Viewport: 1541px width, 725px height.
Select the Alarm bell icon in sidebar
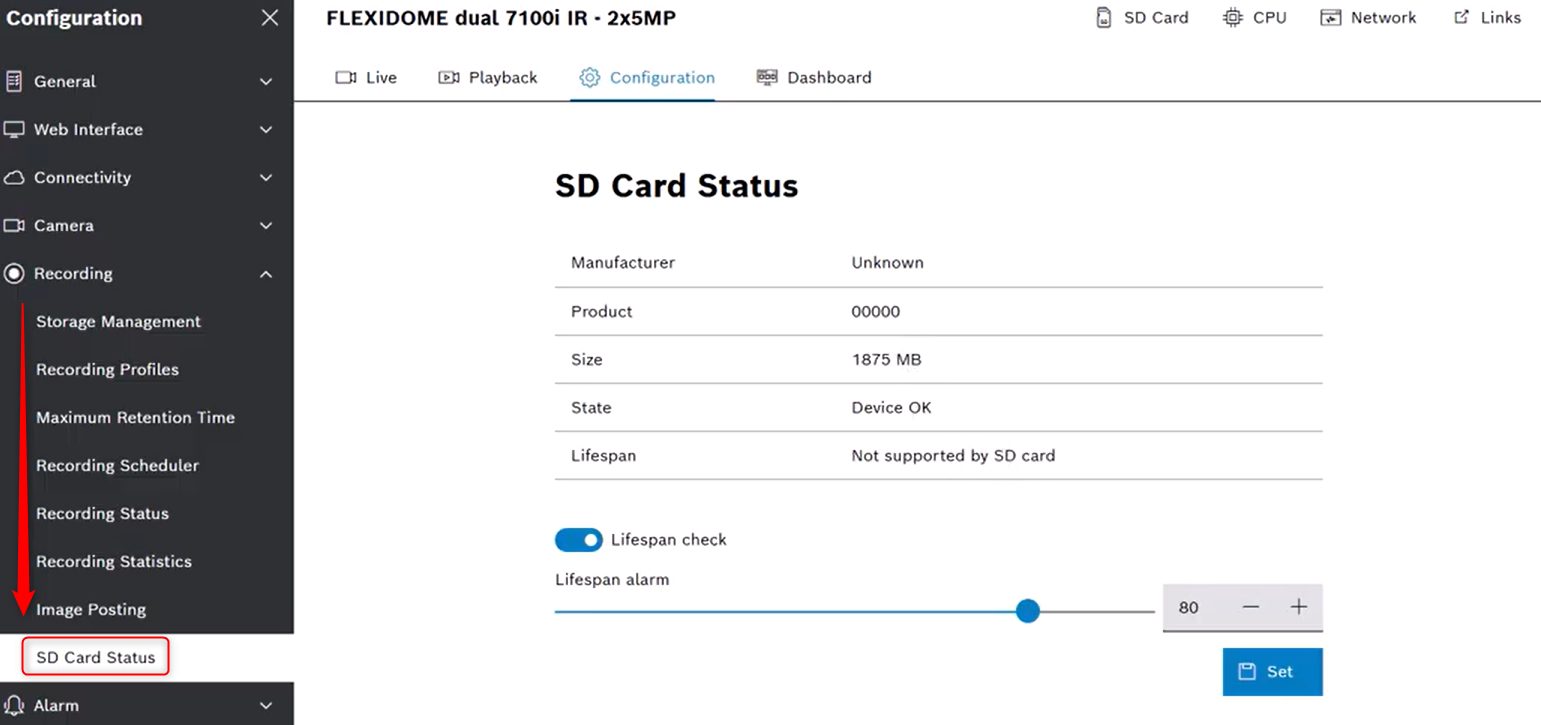point(13,704)
